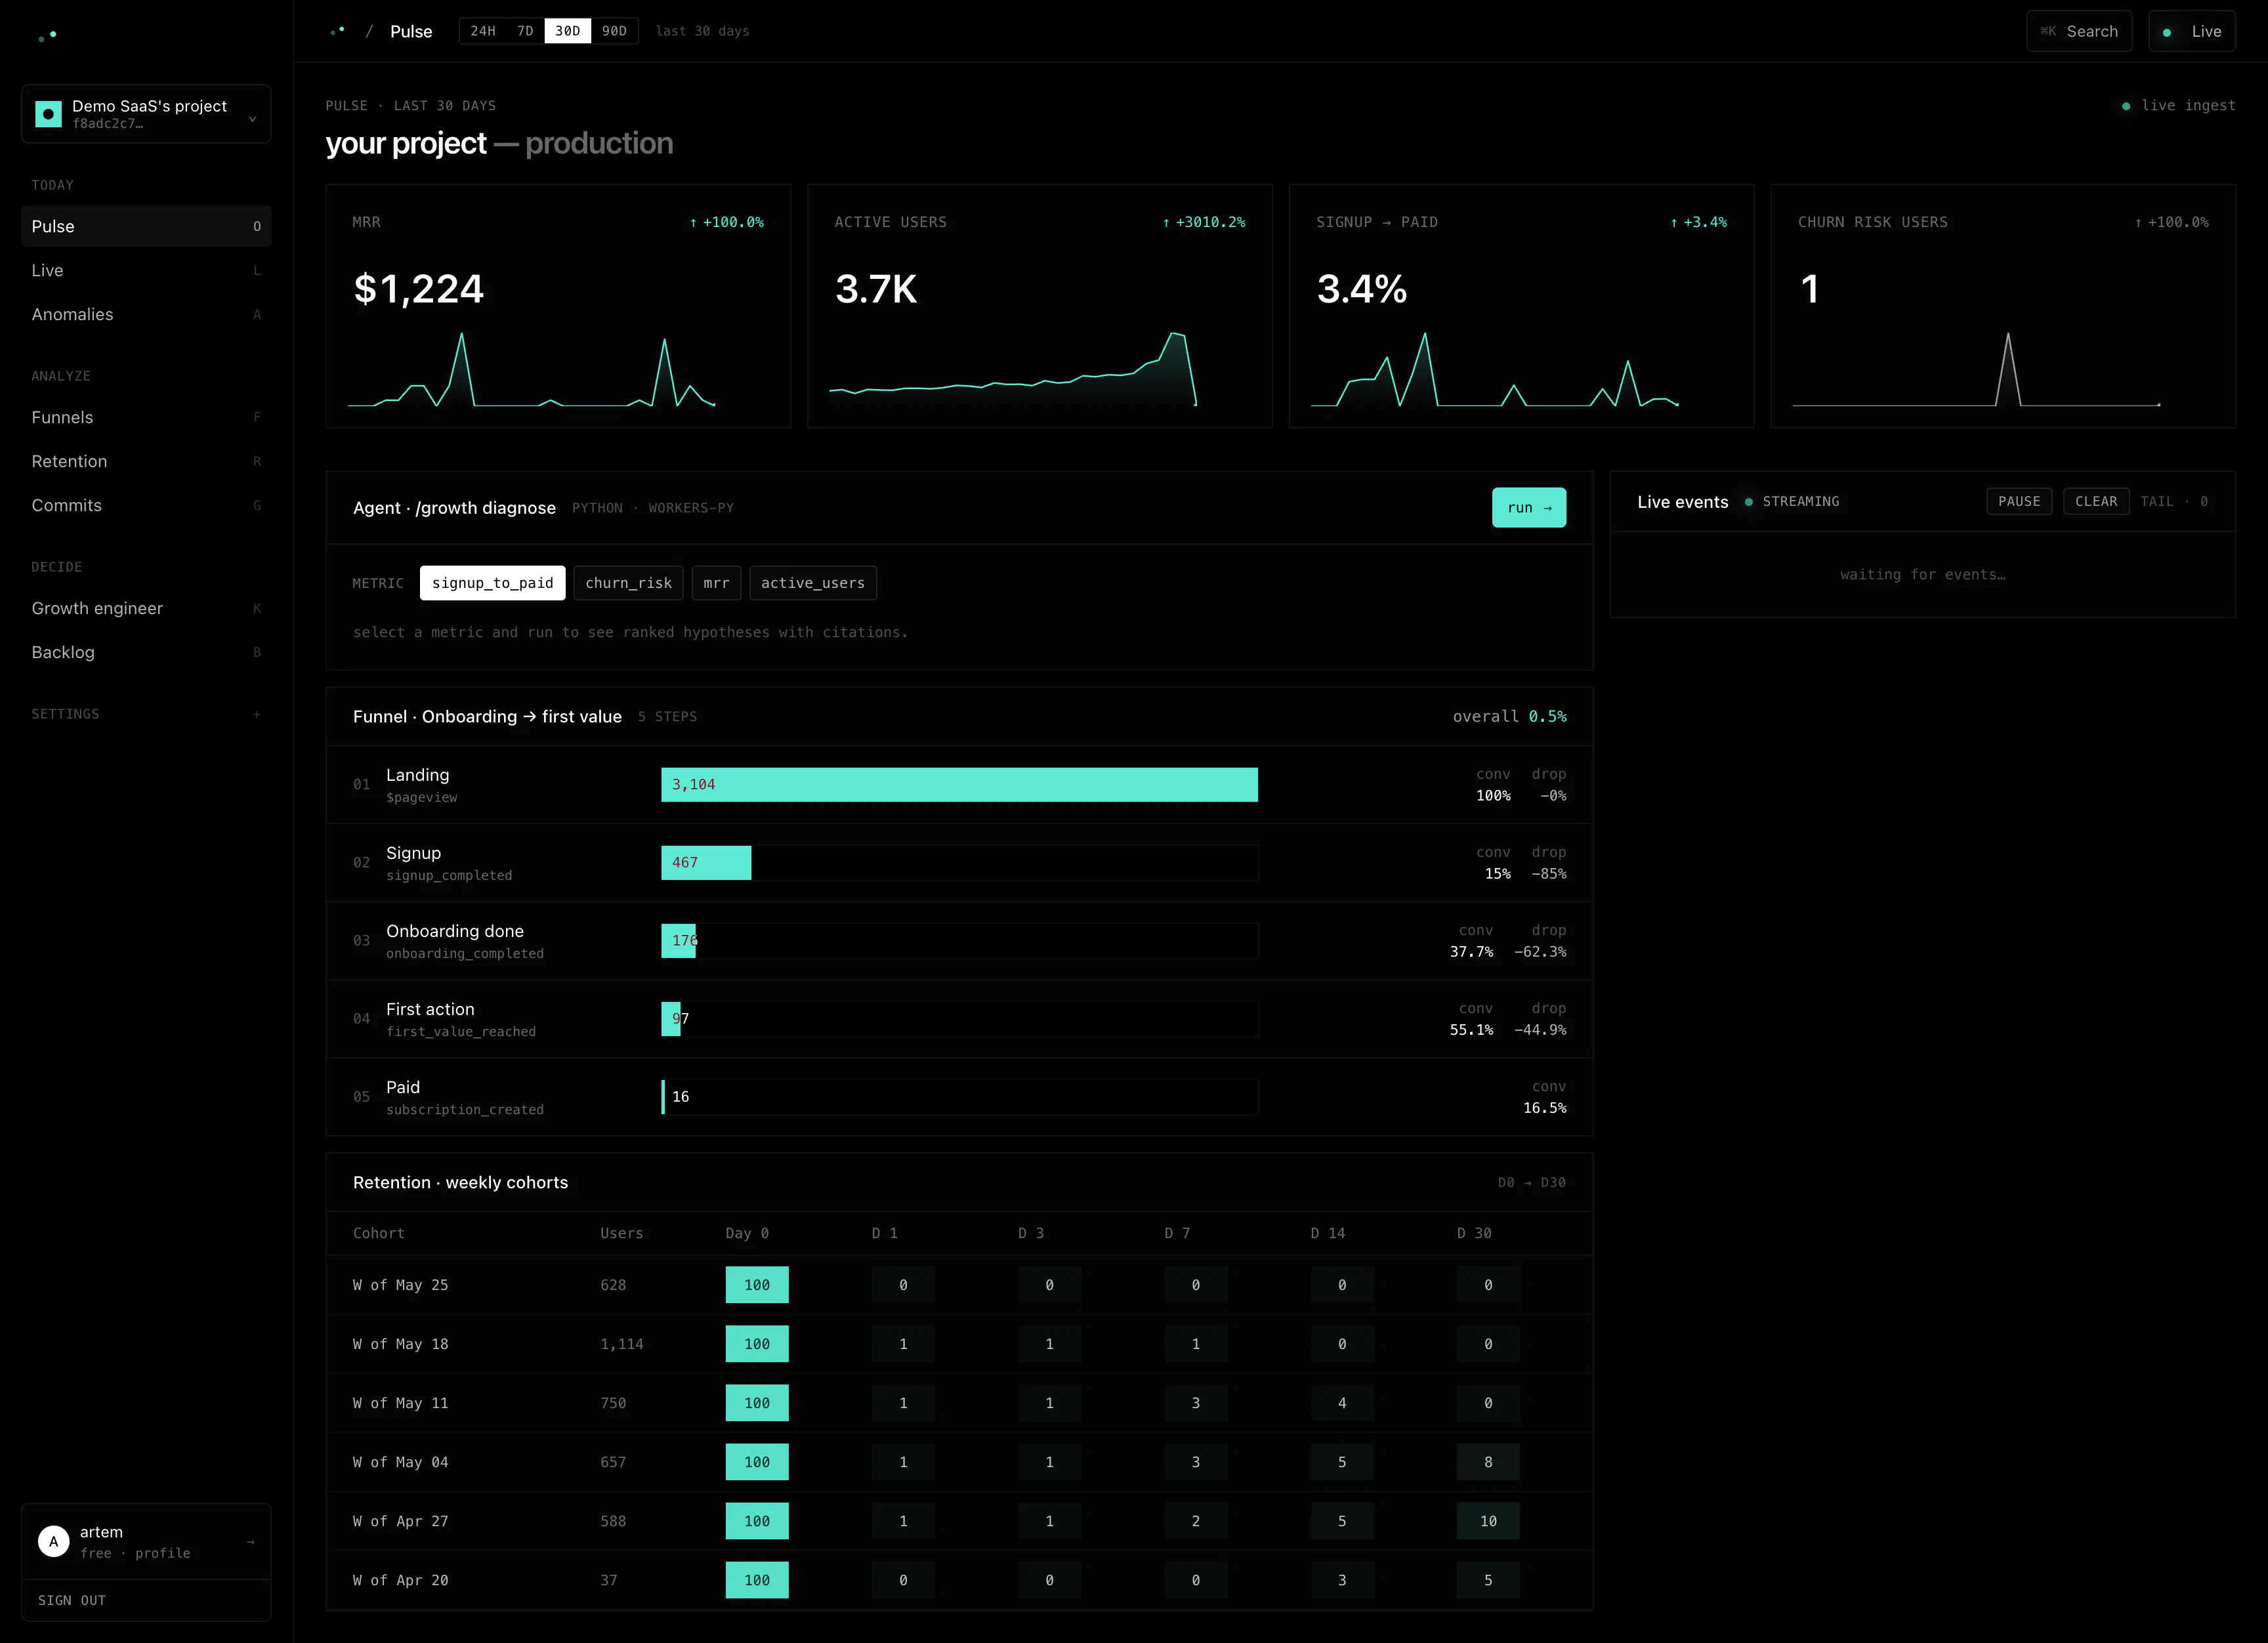
Task: Click the signup_completed event name
Action: click(x=449, y=875)
